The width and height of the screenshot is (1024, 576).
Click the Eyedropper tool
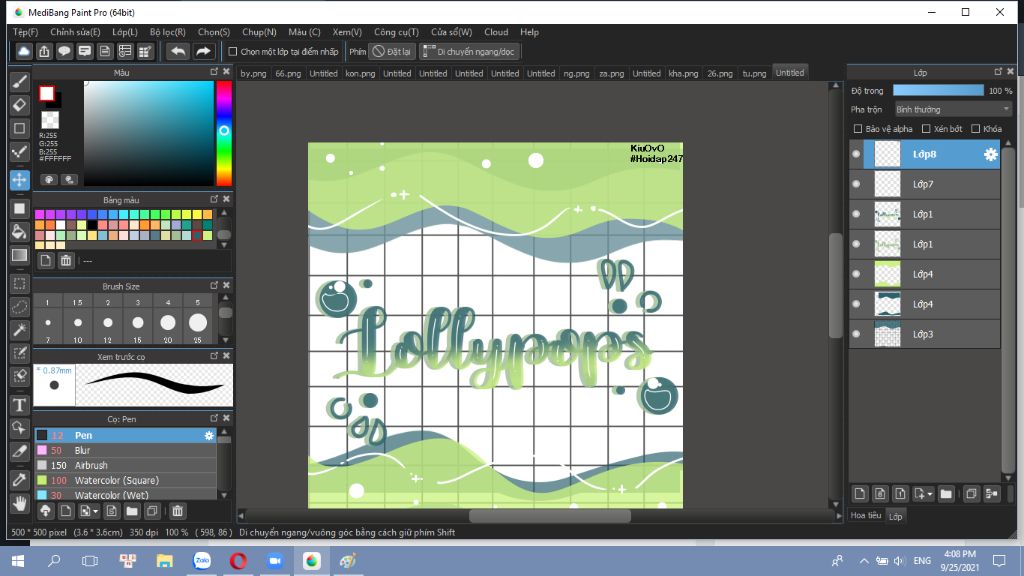[19, 478]
